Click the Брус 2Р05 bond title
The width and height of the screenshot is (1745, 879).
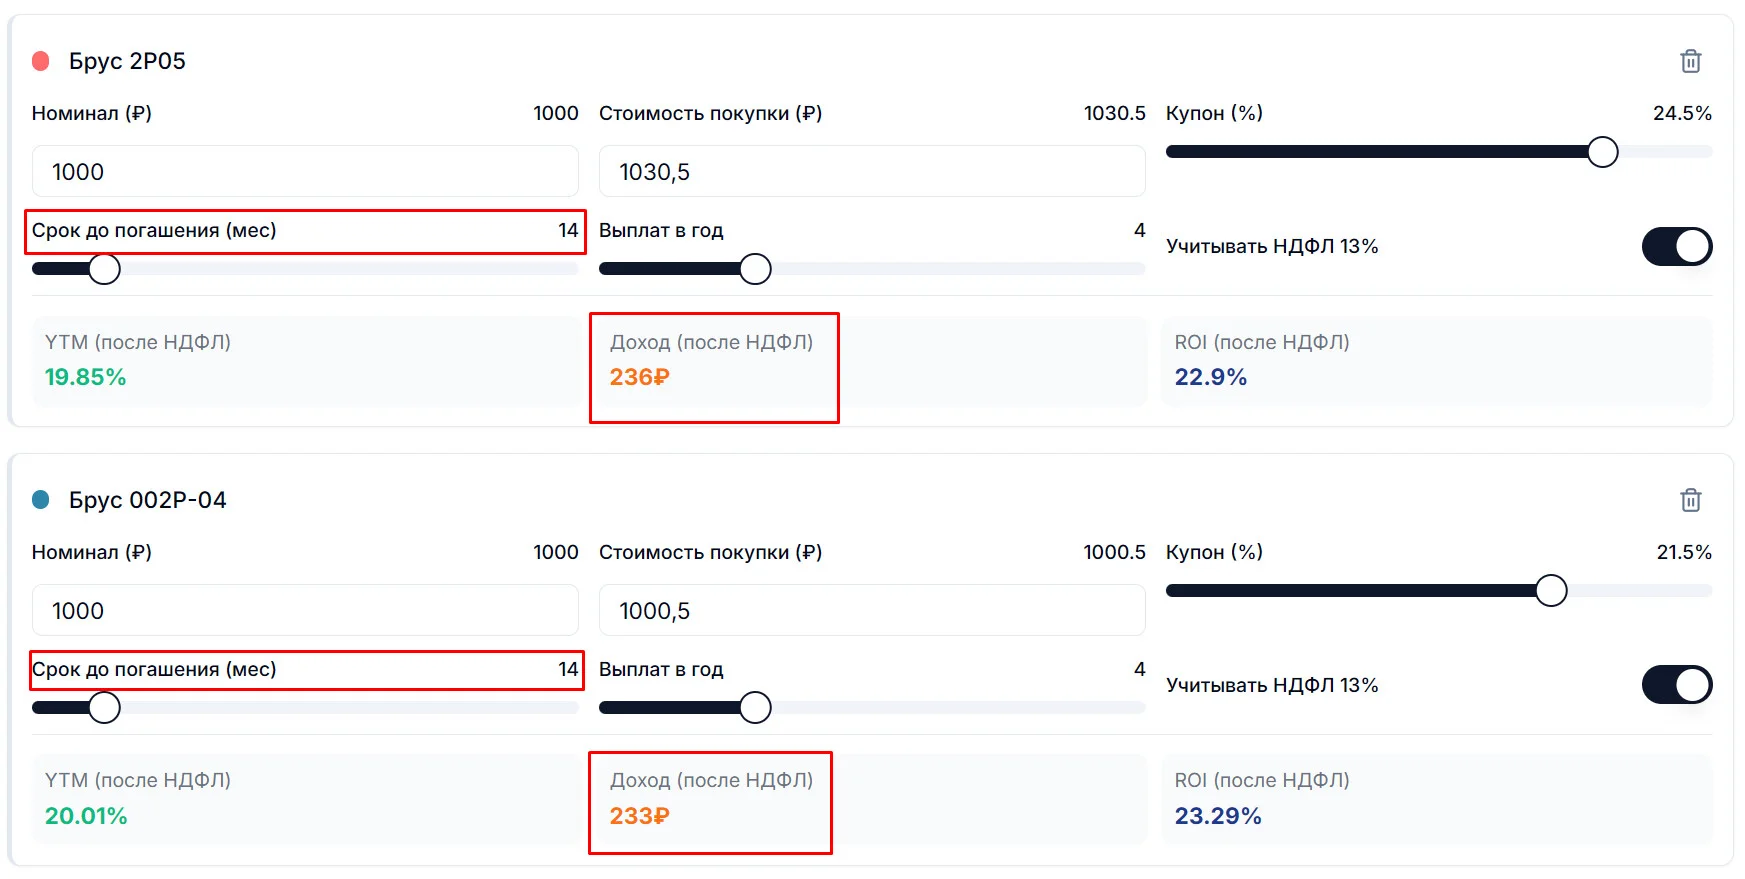click(x=127, y=61)
